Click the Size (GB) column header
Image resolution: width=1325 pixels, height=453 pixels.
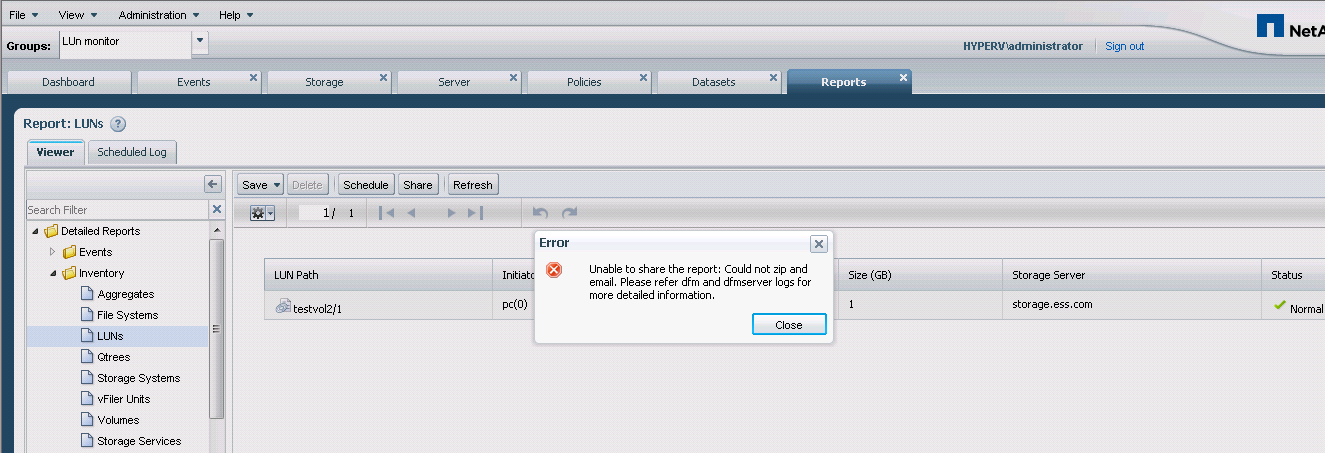click(920, 275)
